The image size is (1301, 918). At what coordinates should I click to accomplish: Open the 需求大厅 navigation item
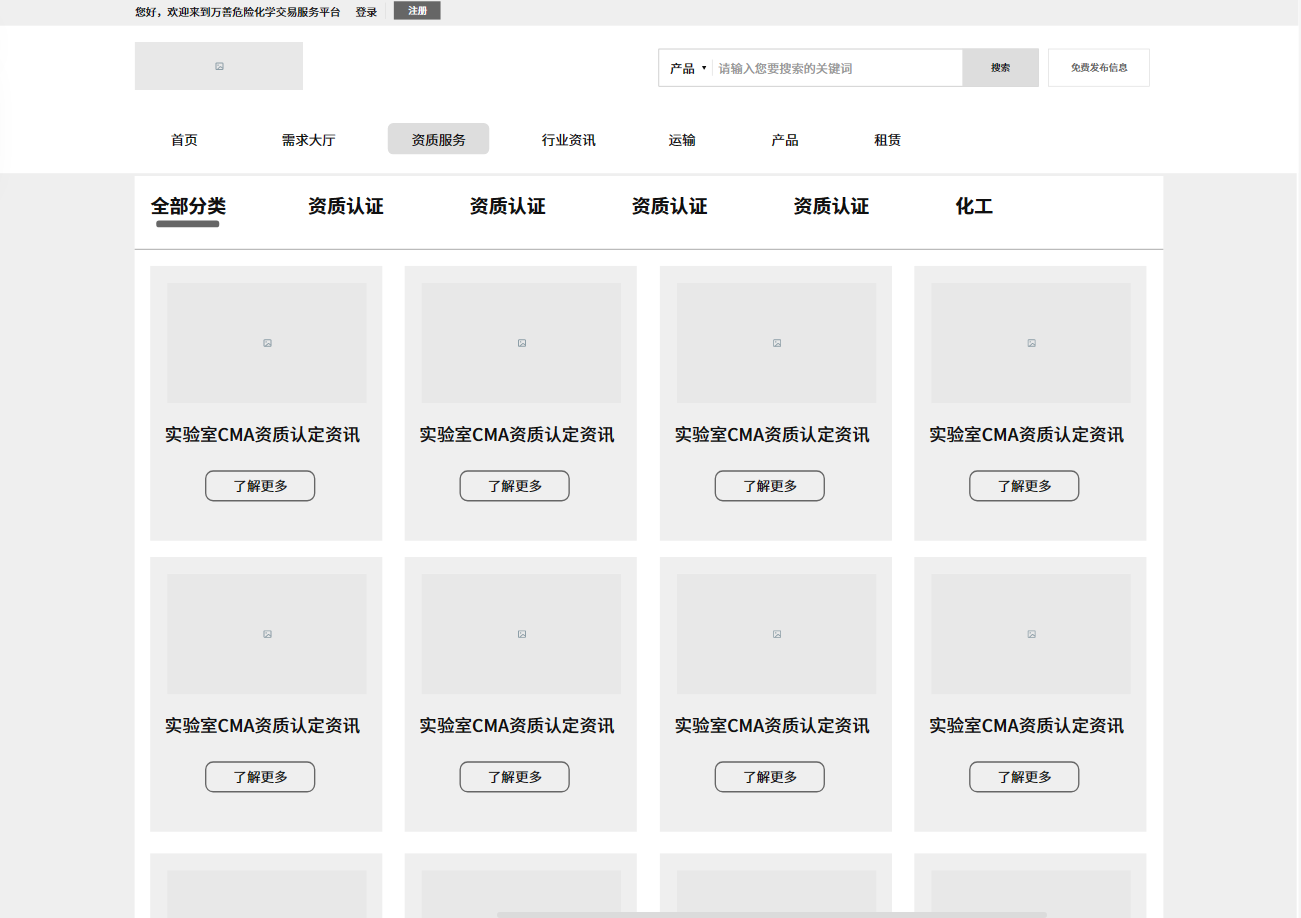[308, 140]
